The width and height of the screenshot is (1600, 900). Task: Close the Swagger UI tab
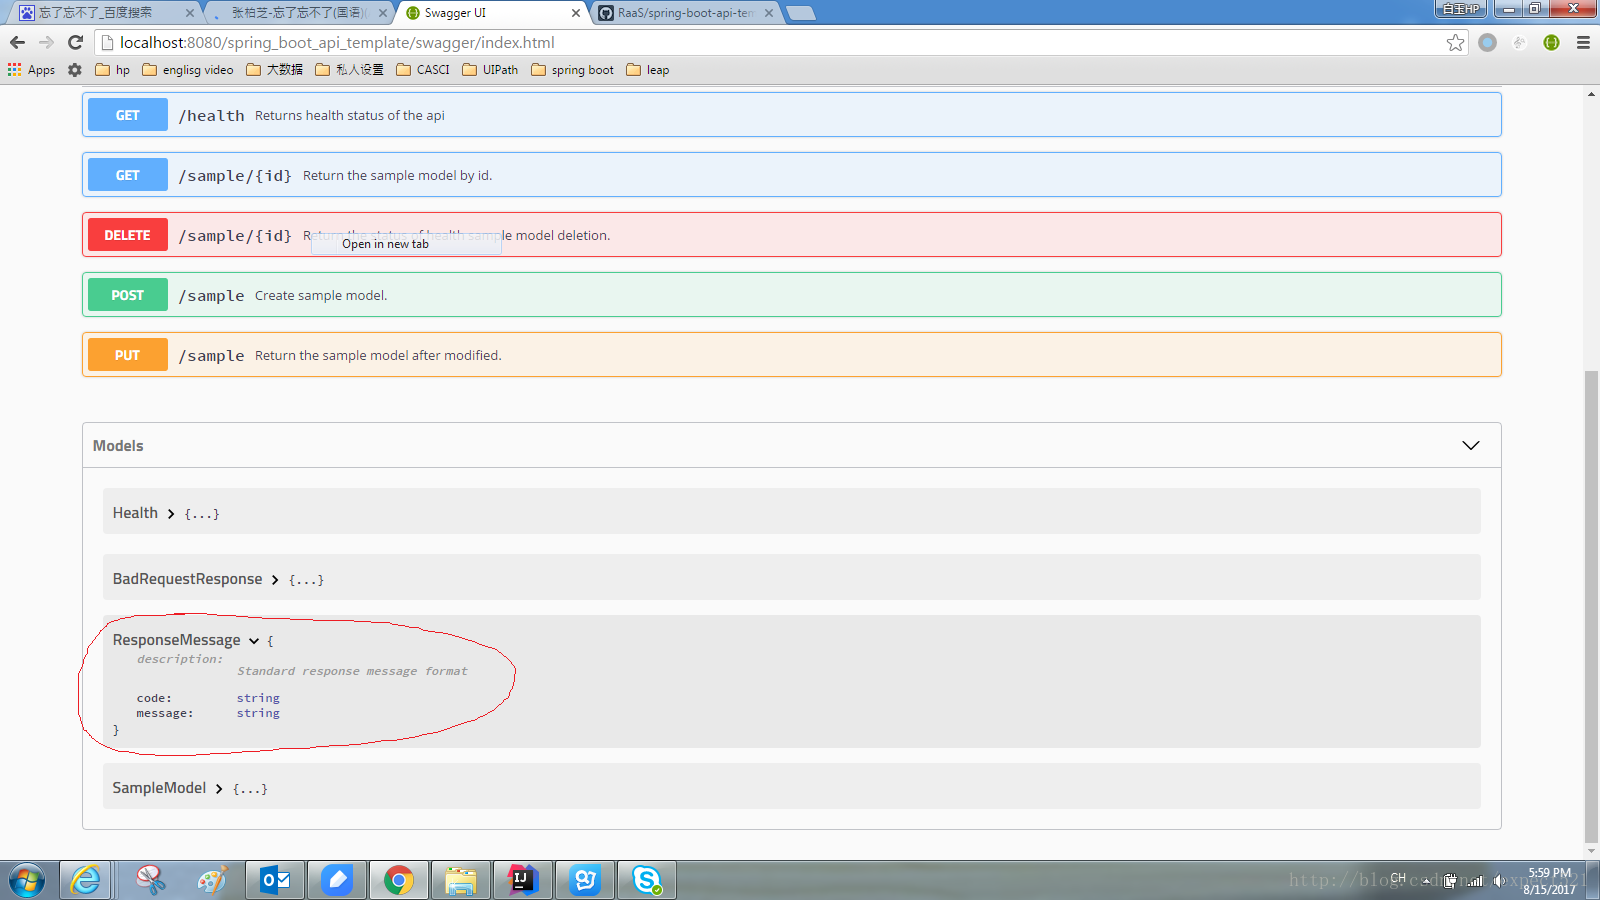(575, 13)
